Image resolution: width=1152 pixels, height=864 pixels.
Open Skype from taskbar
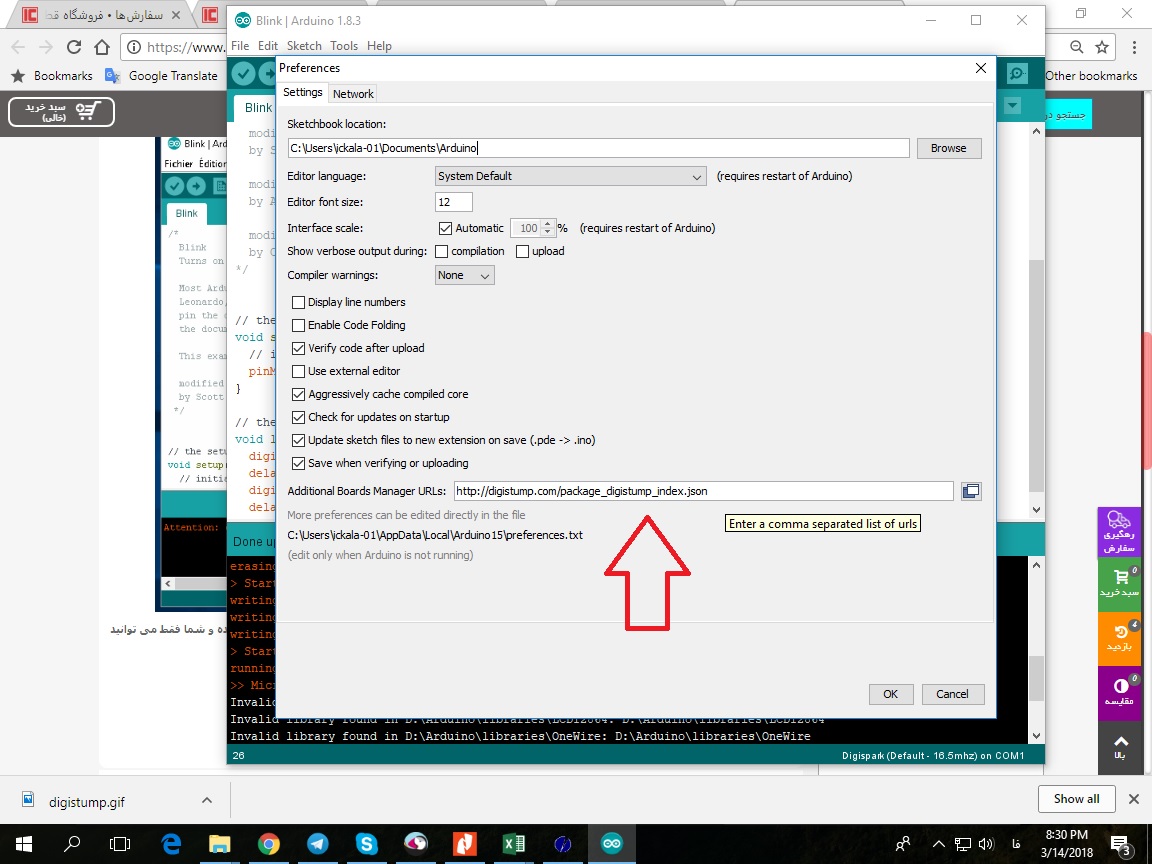coord(367,844)
